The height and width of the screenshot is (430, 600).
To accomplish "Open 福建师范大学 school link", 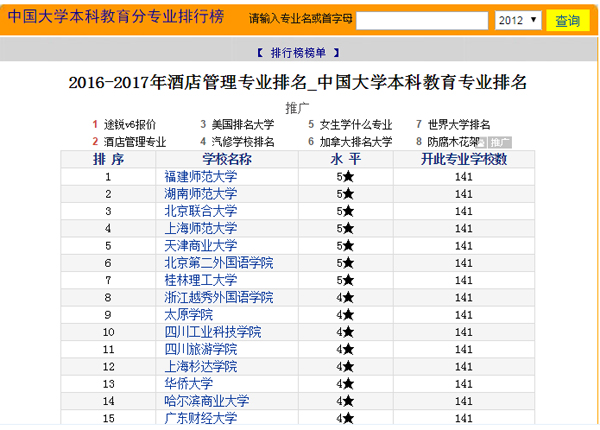I will point(200,177).
